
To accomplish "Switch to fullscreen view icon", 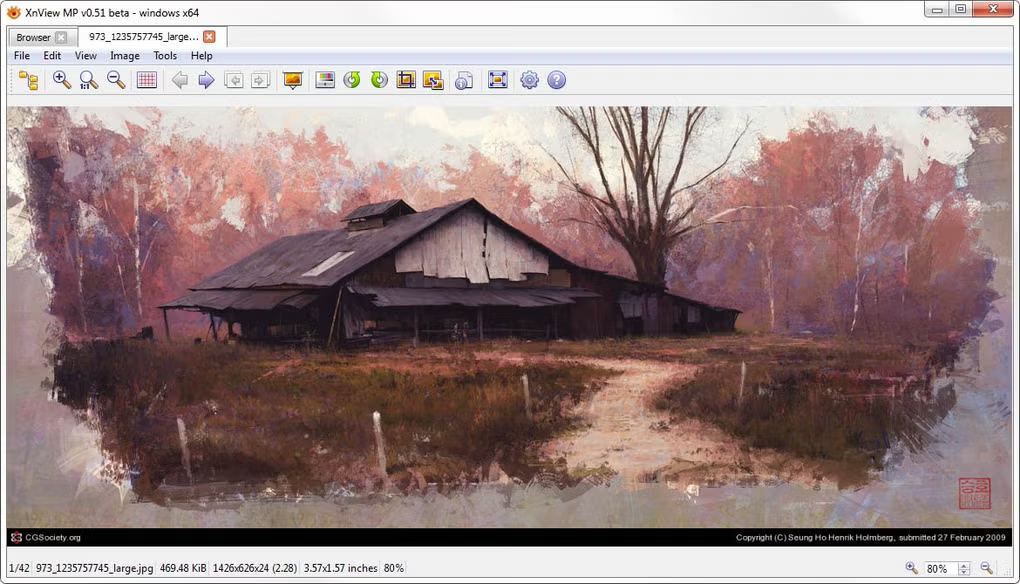I will 498,80.
